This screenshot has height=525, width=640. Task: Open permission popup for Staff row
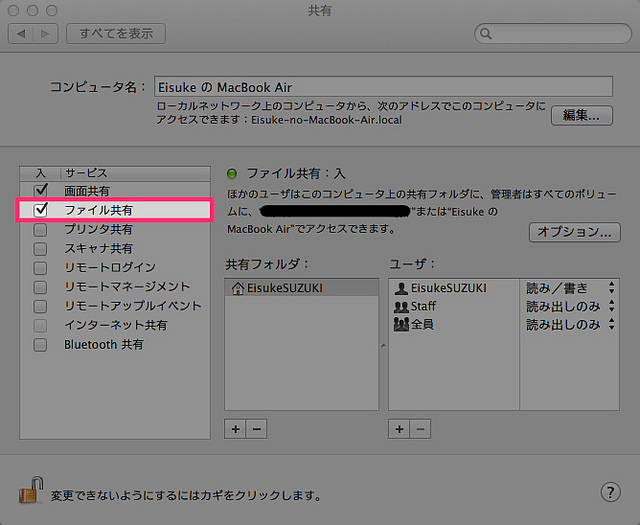click(570, 306)
